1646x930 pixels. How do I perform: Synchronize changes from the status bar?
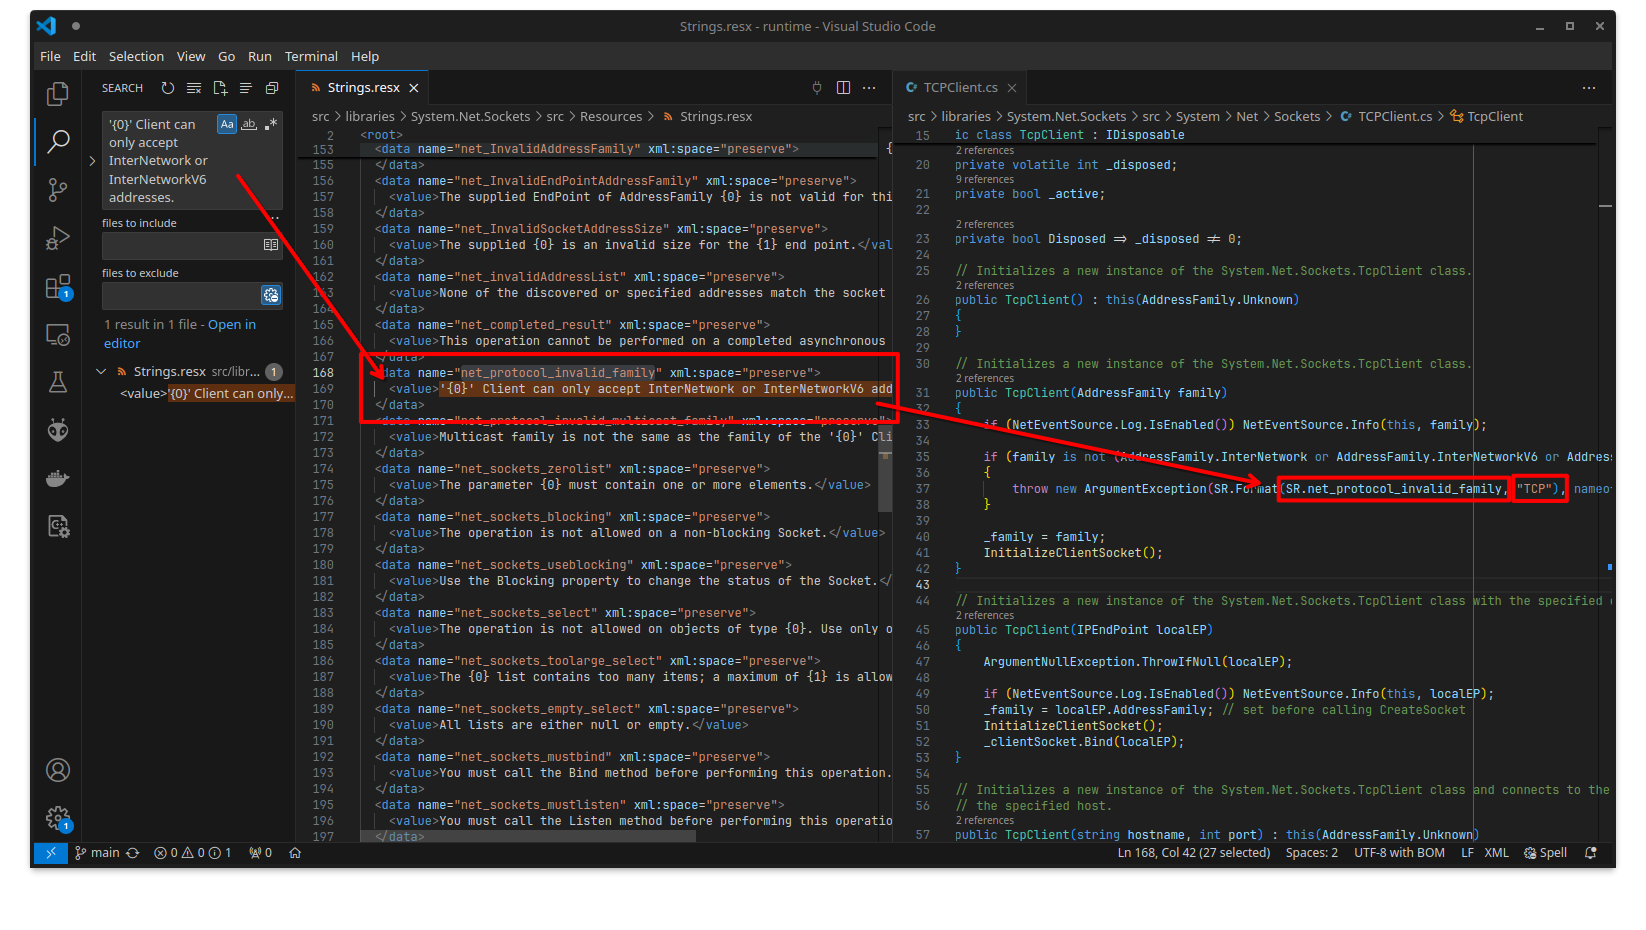click(133, 853)
